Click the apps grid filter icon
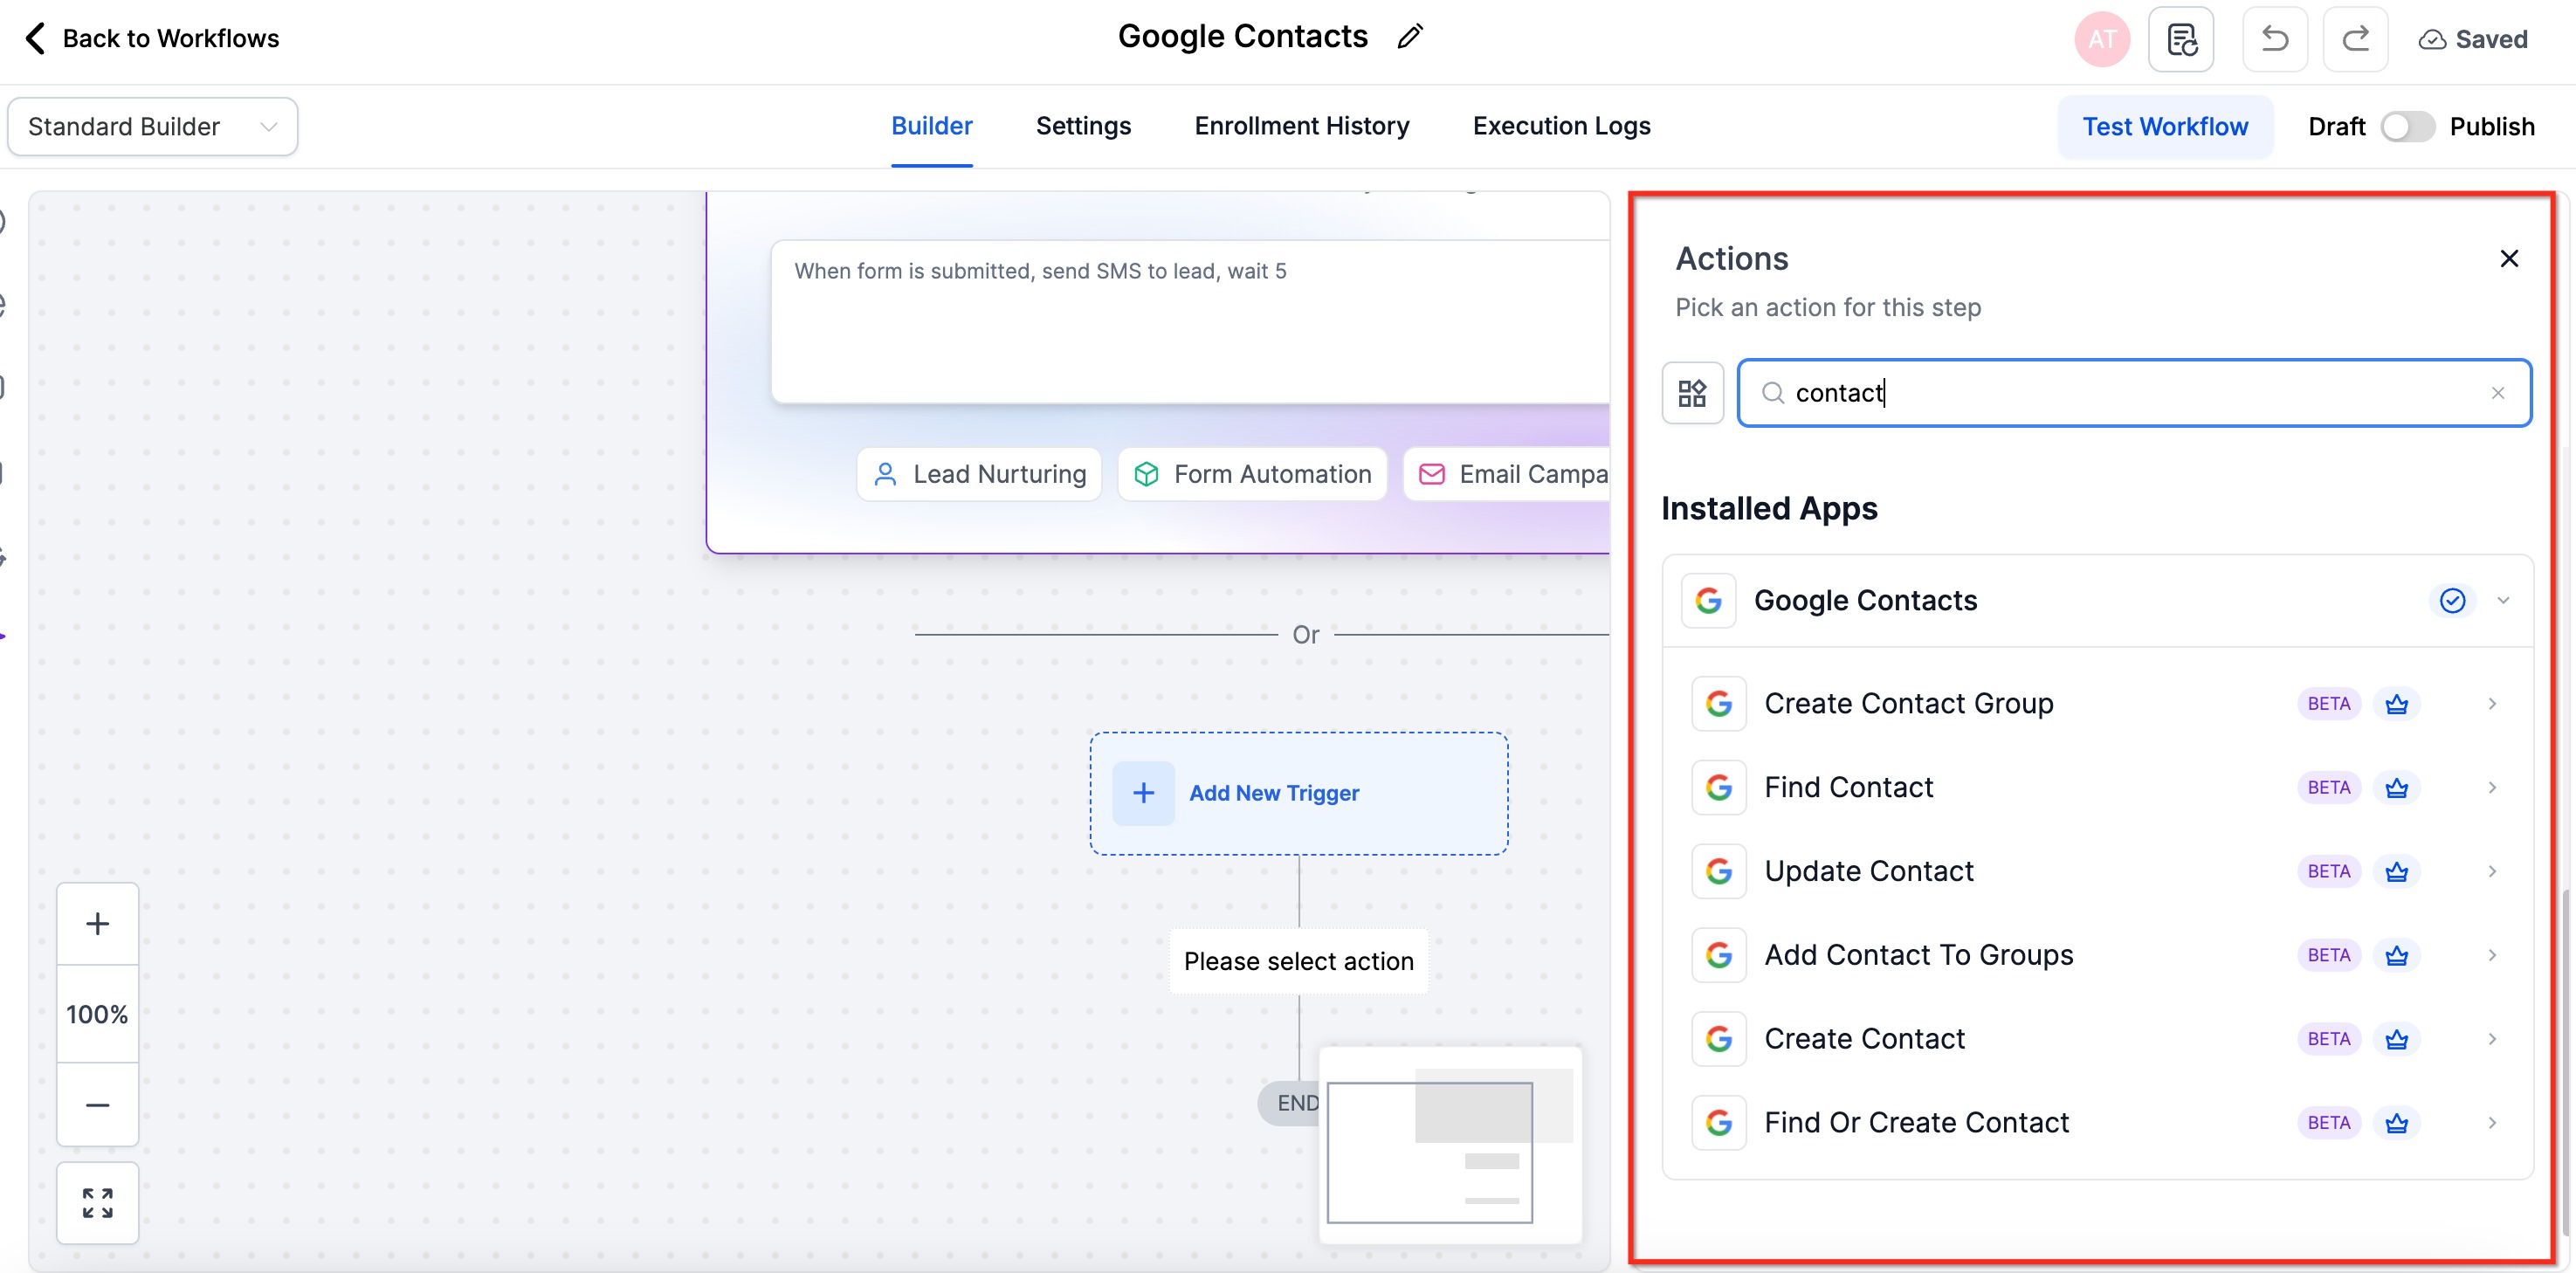Screen dimensions: 2576x1273 (x=1692, y=393)
